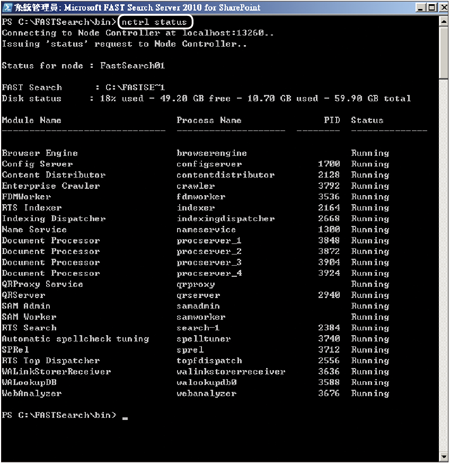The height and width of the screenshot is (464, 450).
Task: Click the Status column header
Action: (367, 120)
